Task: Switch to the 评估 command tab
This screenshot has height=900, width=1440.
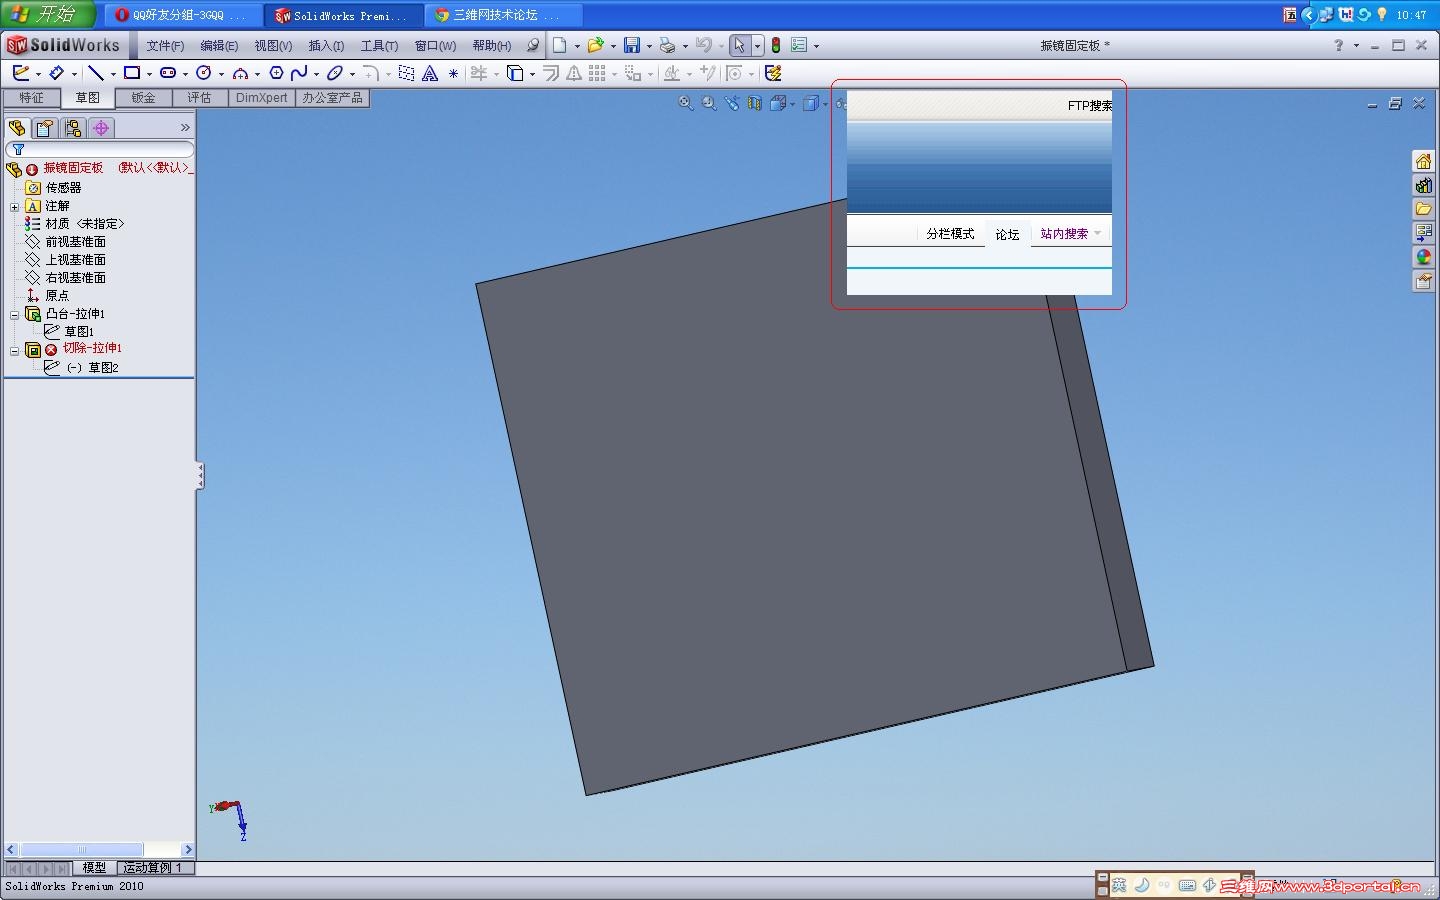Action: pyautogui.click(x=199, y=98)
